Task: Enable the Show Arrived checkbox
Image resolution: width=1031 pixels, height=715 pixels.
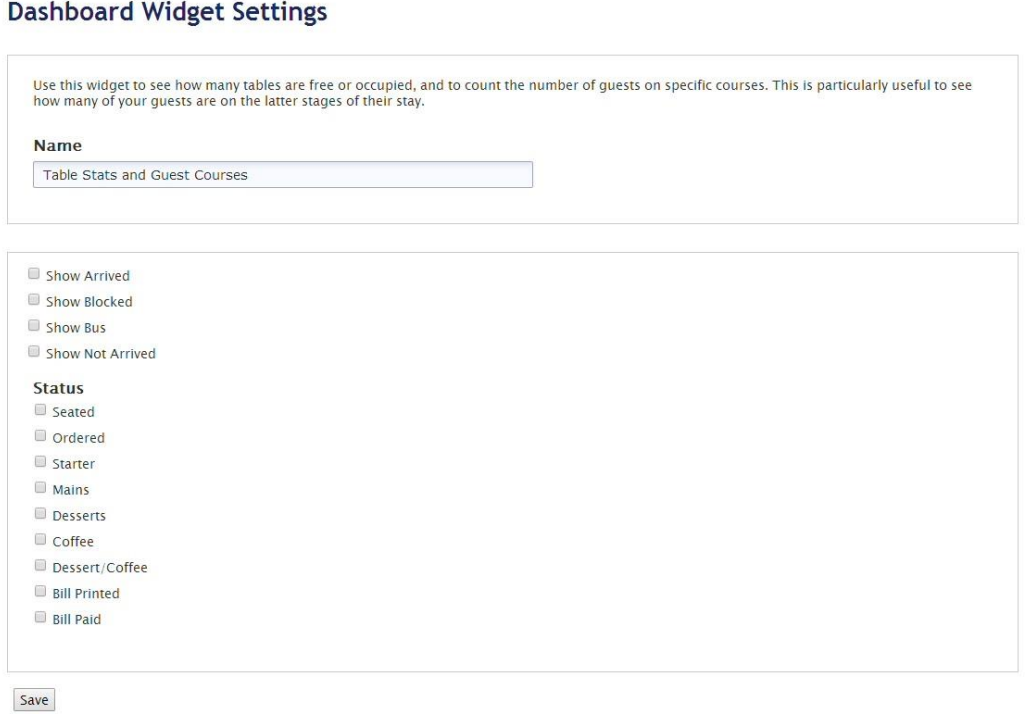Action: tap(34, 274)
